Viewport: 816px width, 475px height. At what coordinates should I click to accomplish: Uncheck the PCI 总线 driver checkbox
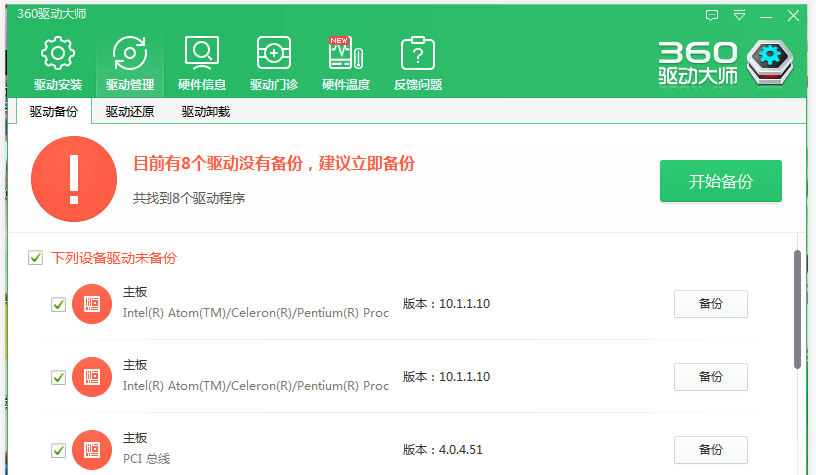tap(58, 450)
